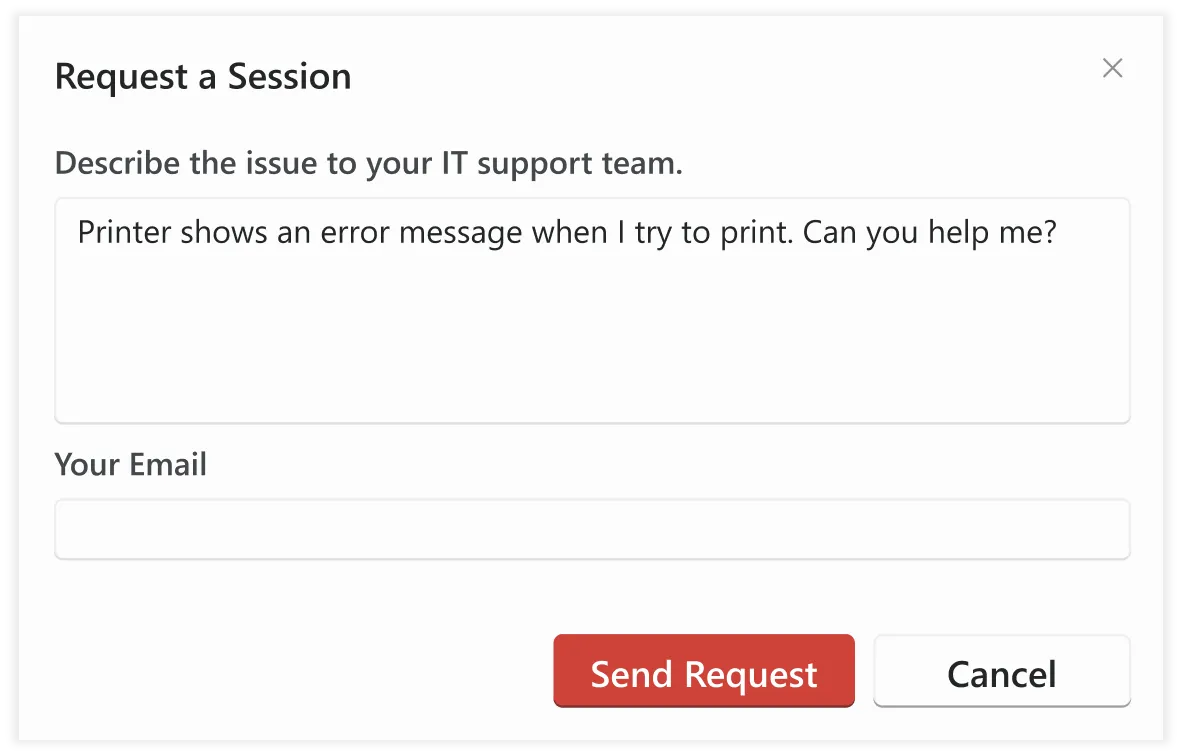
Task: Click the printer error sentence in the textbox
Action: point(566,232)
